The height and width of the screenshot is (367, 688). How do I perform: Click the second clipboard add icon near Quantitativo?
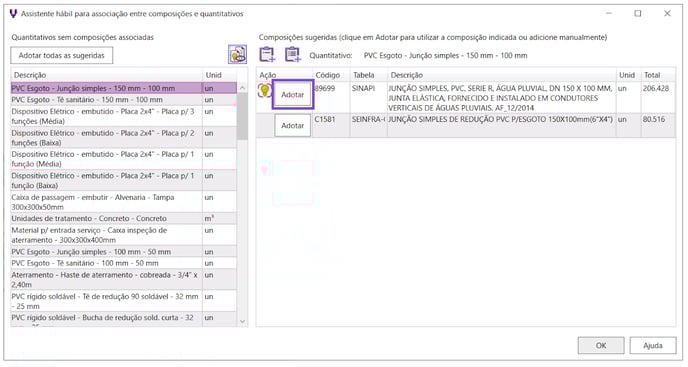293,54
